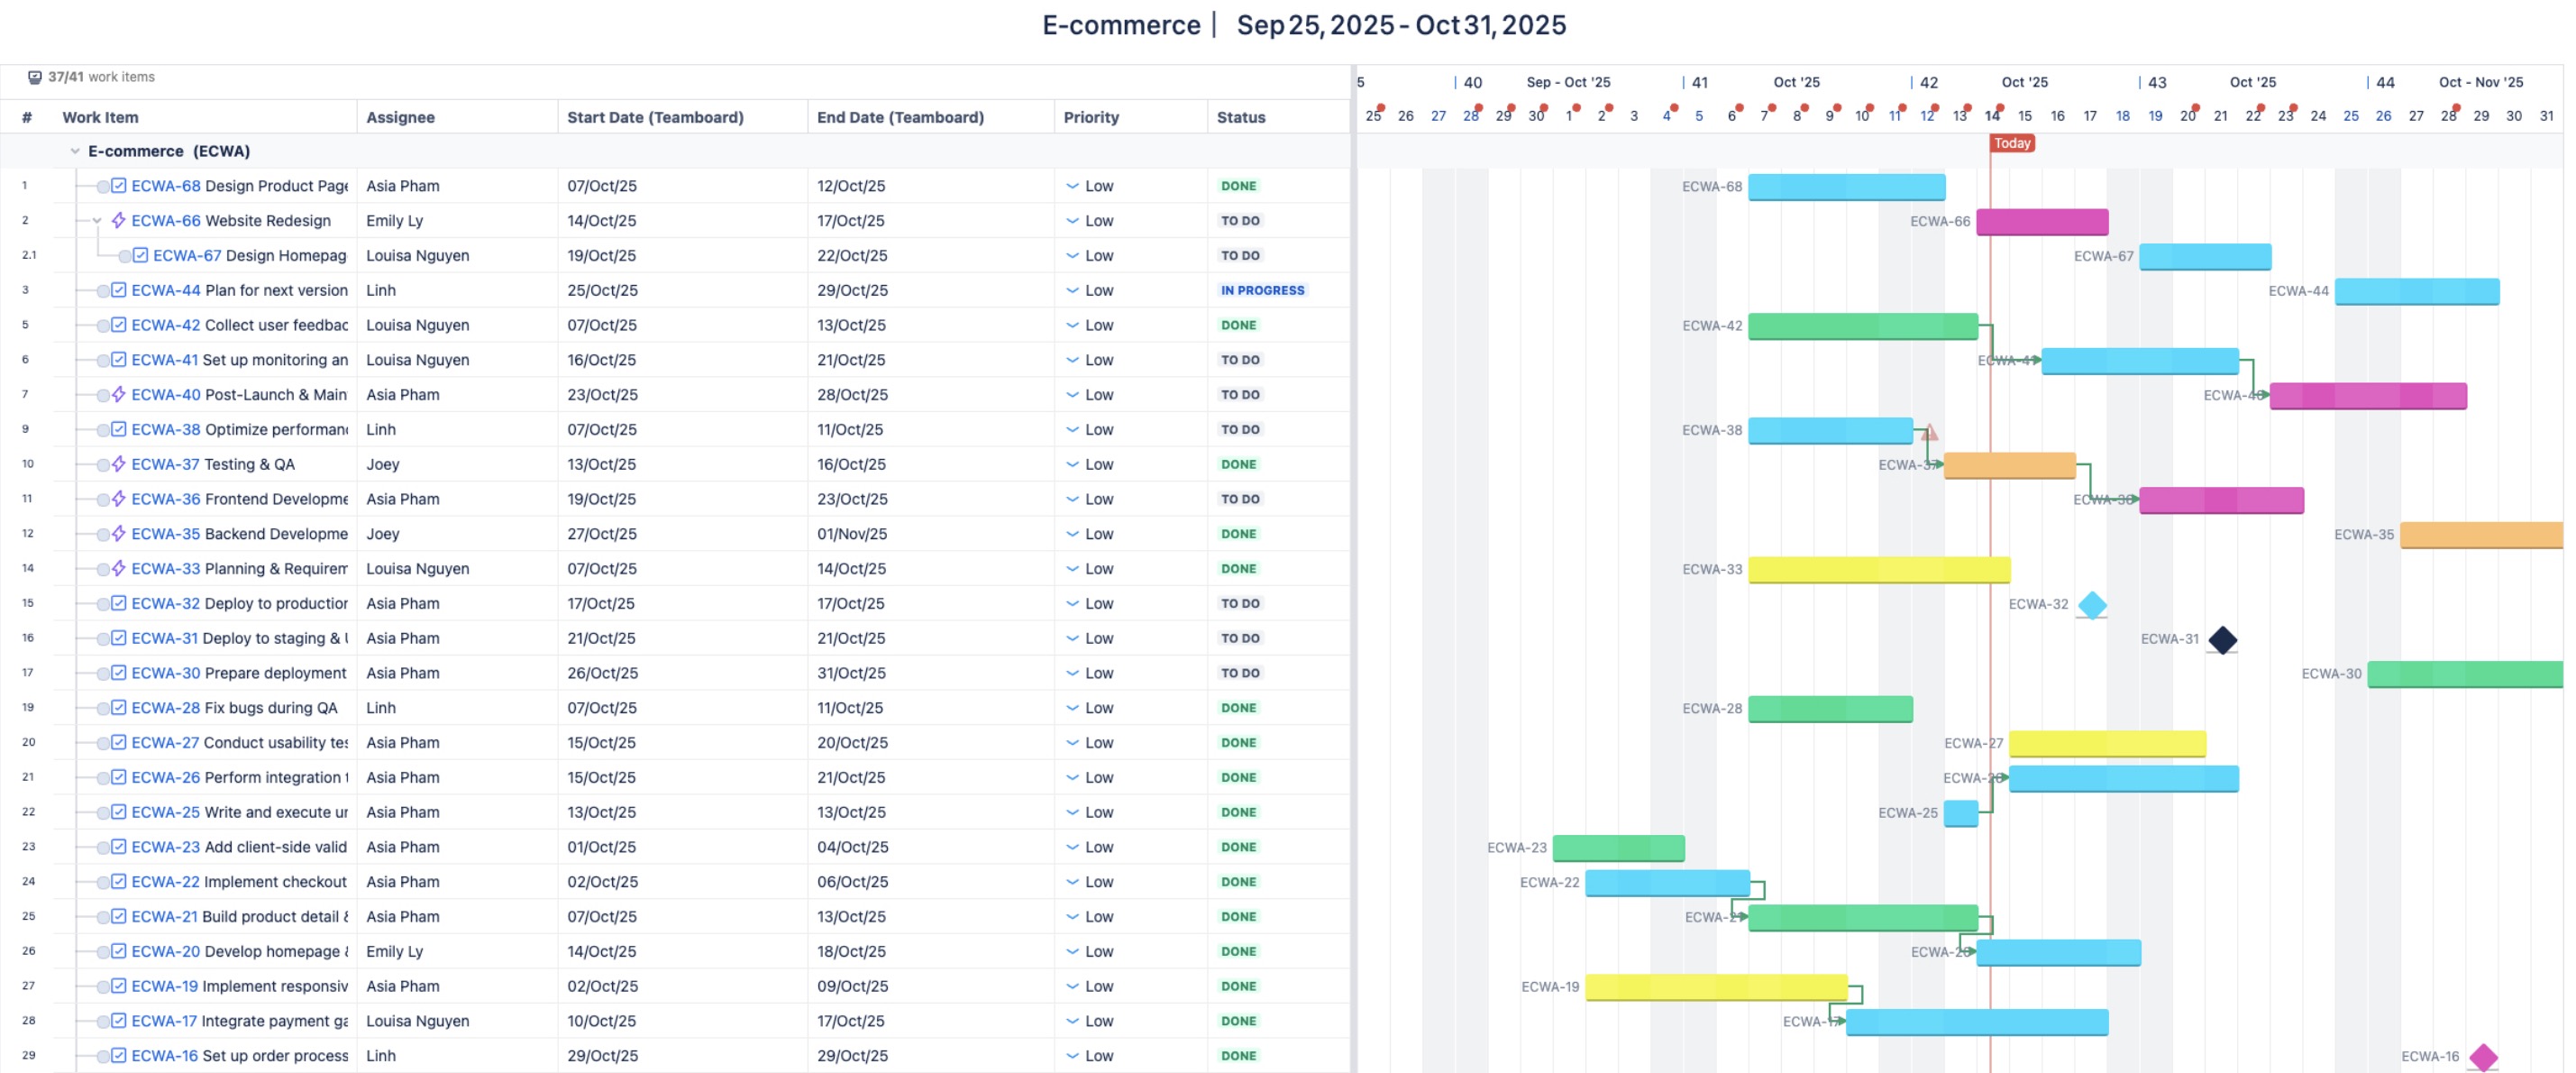Open the ECWA-42 issue link
Image resolution: width=2576 pixels, height=1073 pixels.
[165, 325]
